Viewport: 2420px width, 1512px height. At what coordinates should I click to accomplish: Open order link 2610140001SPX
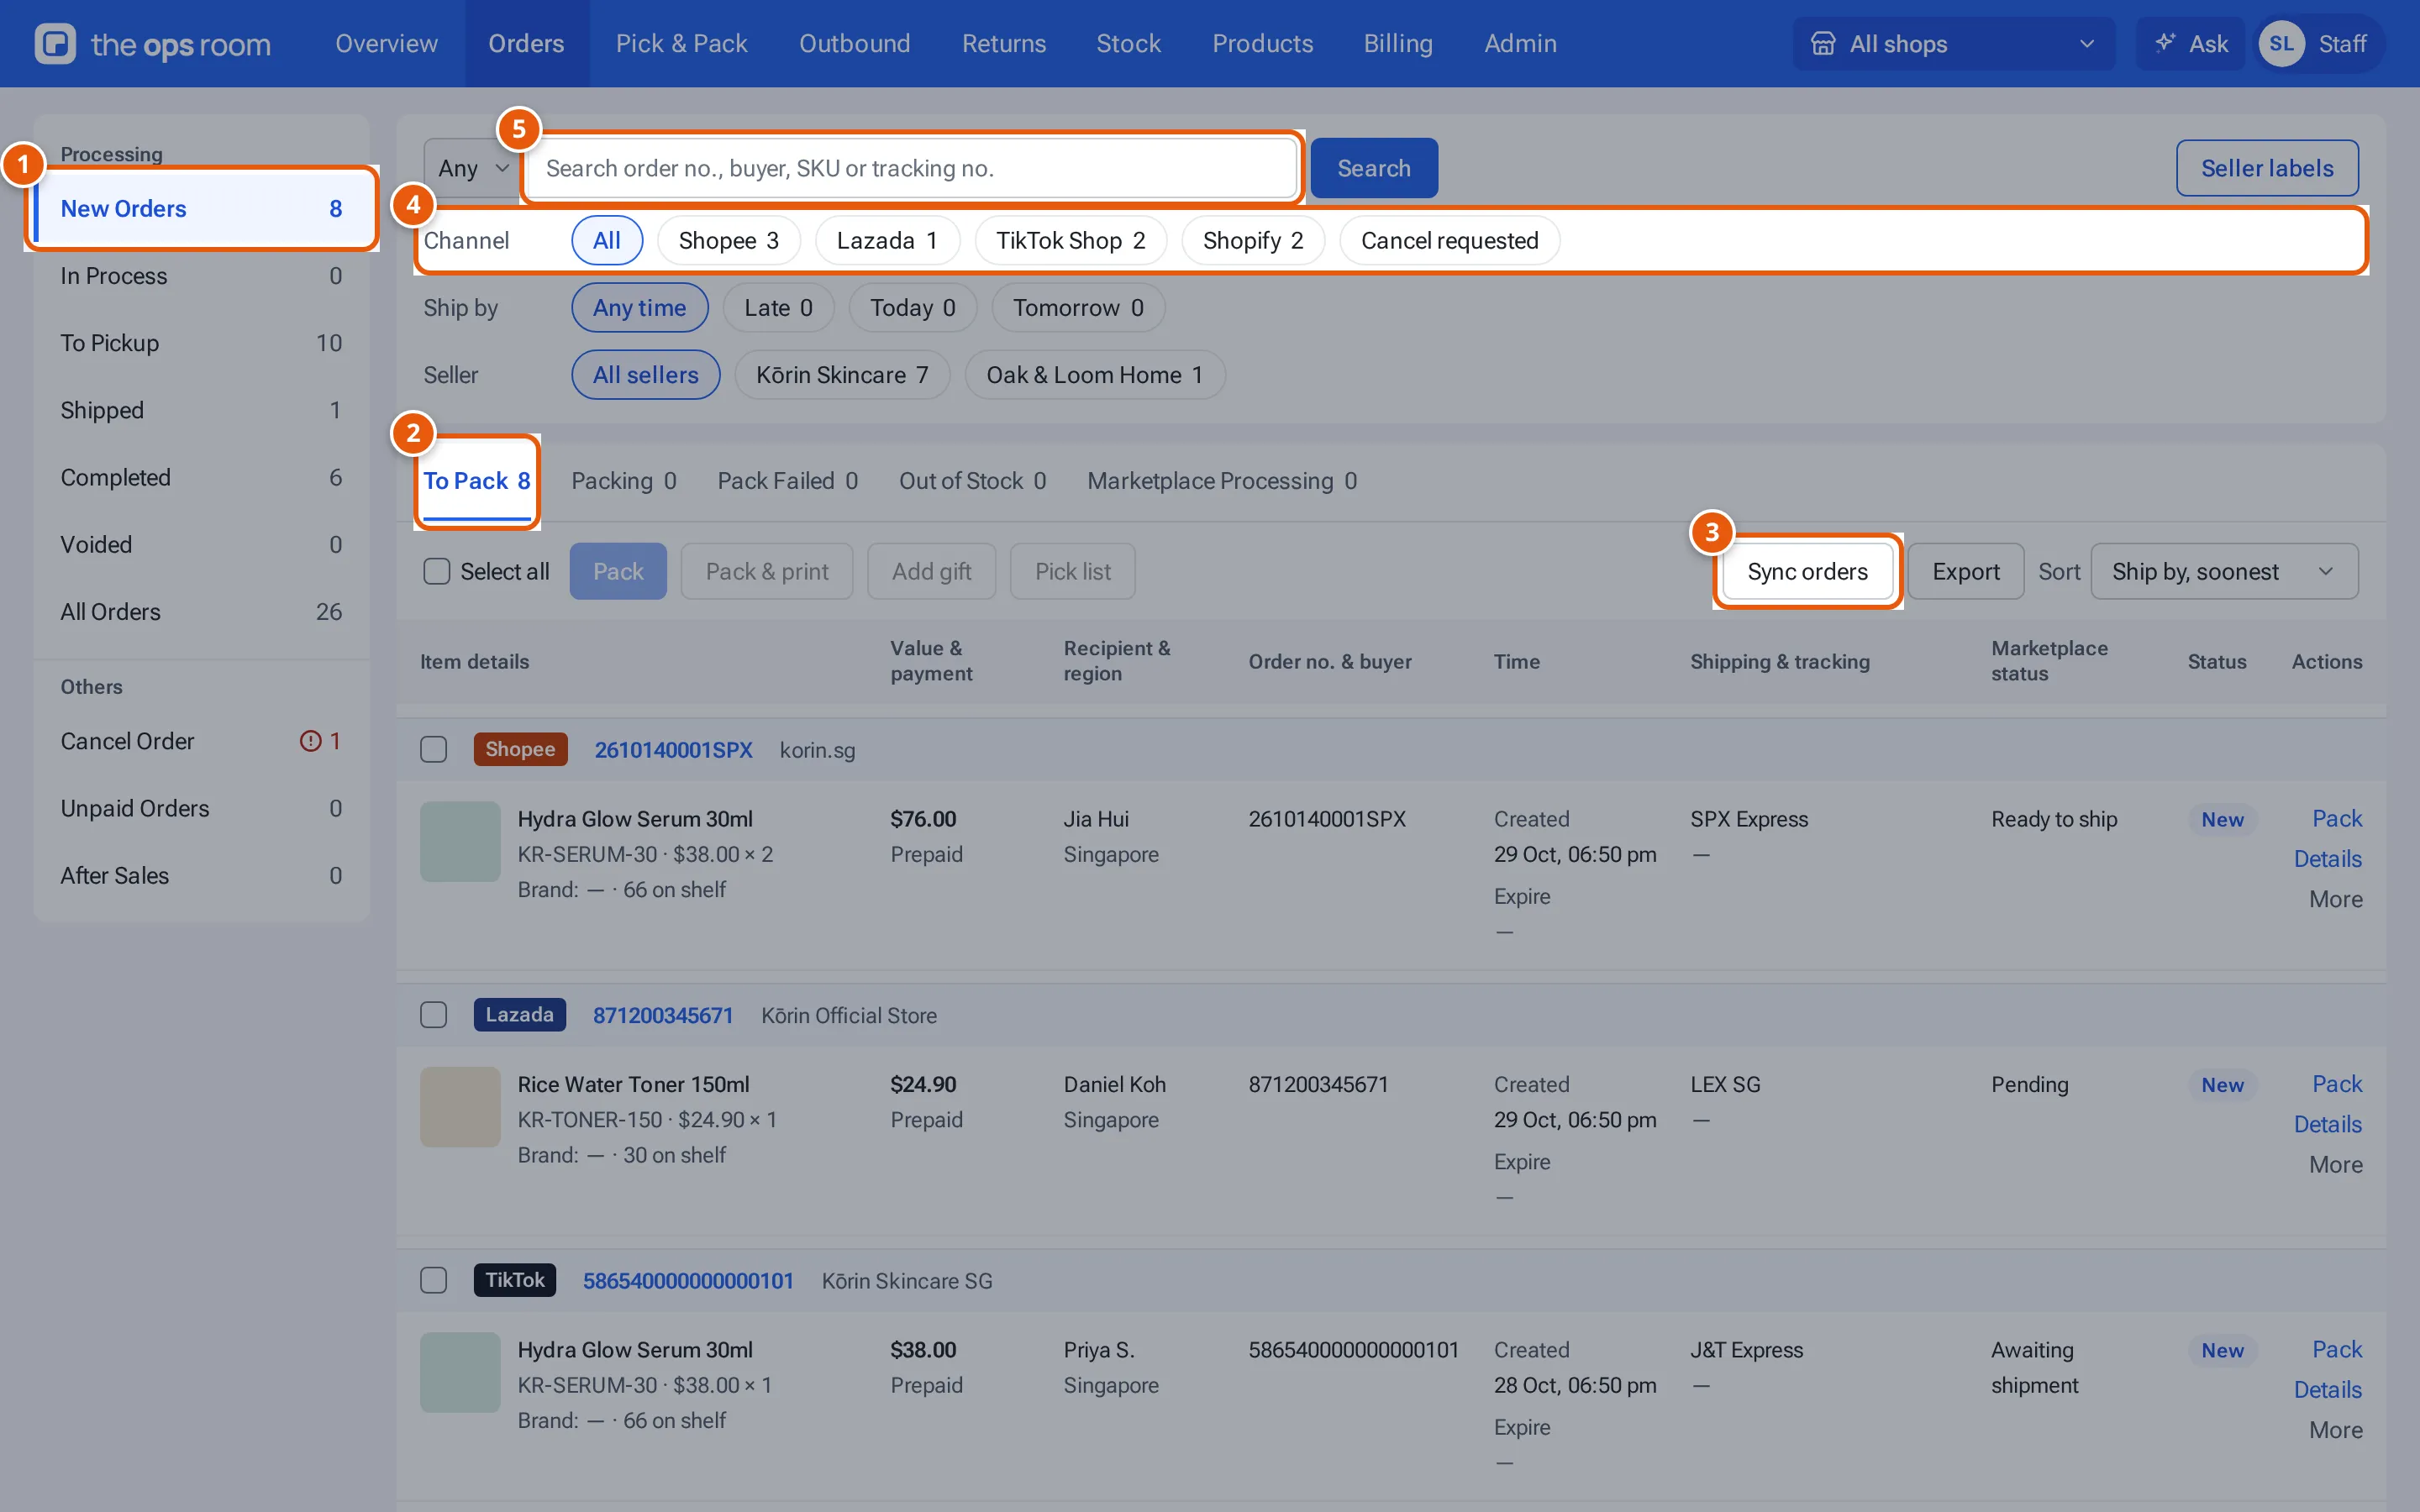tap(673, 749)
